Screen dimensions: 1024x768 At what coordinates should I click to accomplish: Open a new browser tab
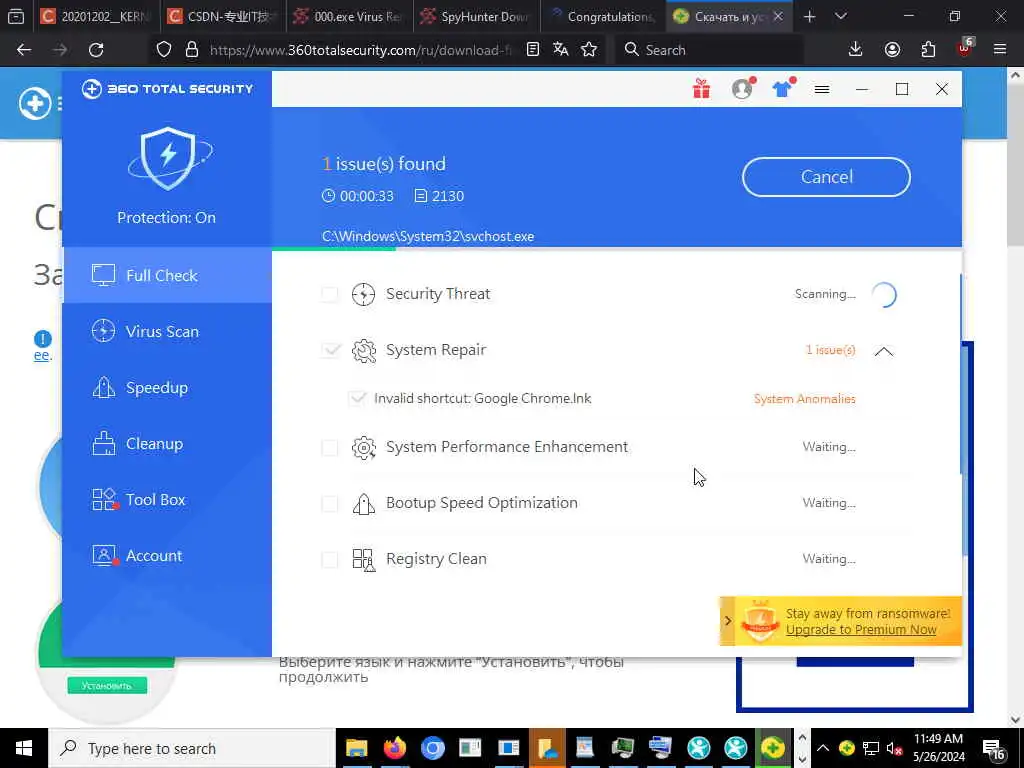pos(809,16)
